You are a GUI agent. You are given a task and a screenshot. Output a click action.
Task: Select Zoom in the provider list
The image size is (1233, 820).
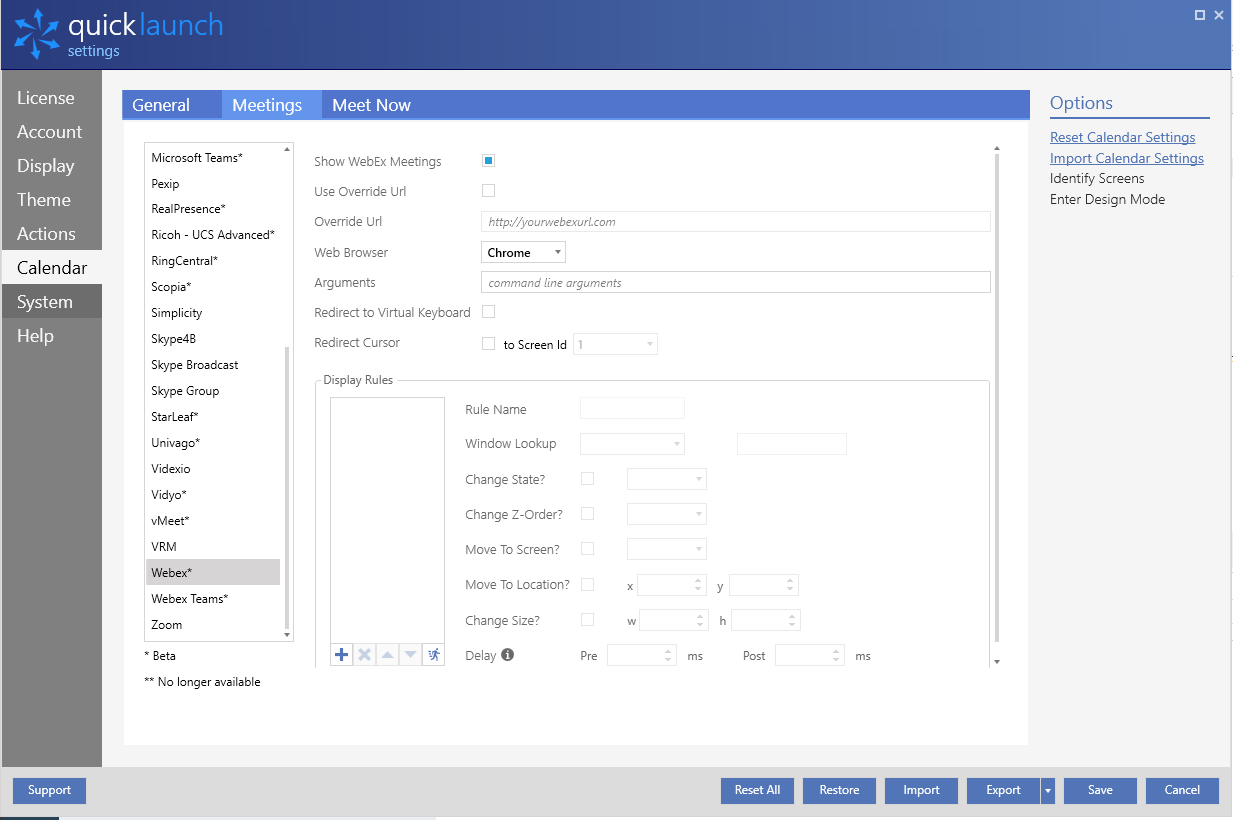(x=212, y=624)
